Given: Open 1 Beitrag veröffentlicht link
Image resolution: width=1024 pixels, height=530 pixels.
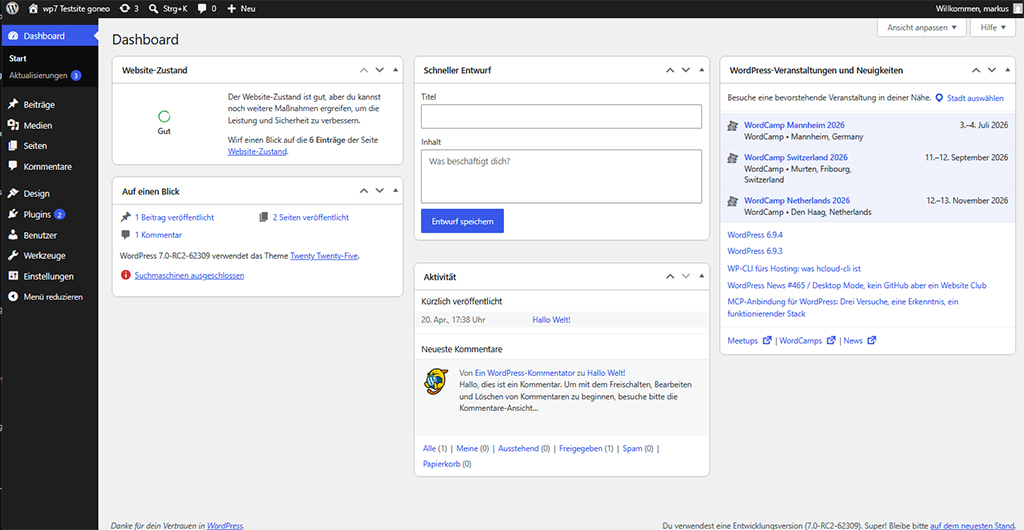Looking at the screenshot, I should click(174, 217).
